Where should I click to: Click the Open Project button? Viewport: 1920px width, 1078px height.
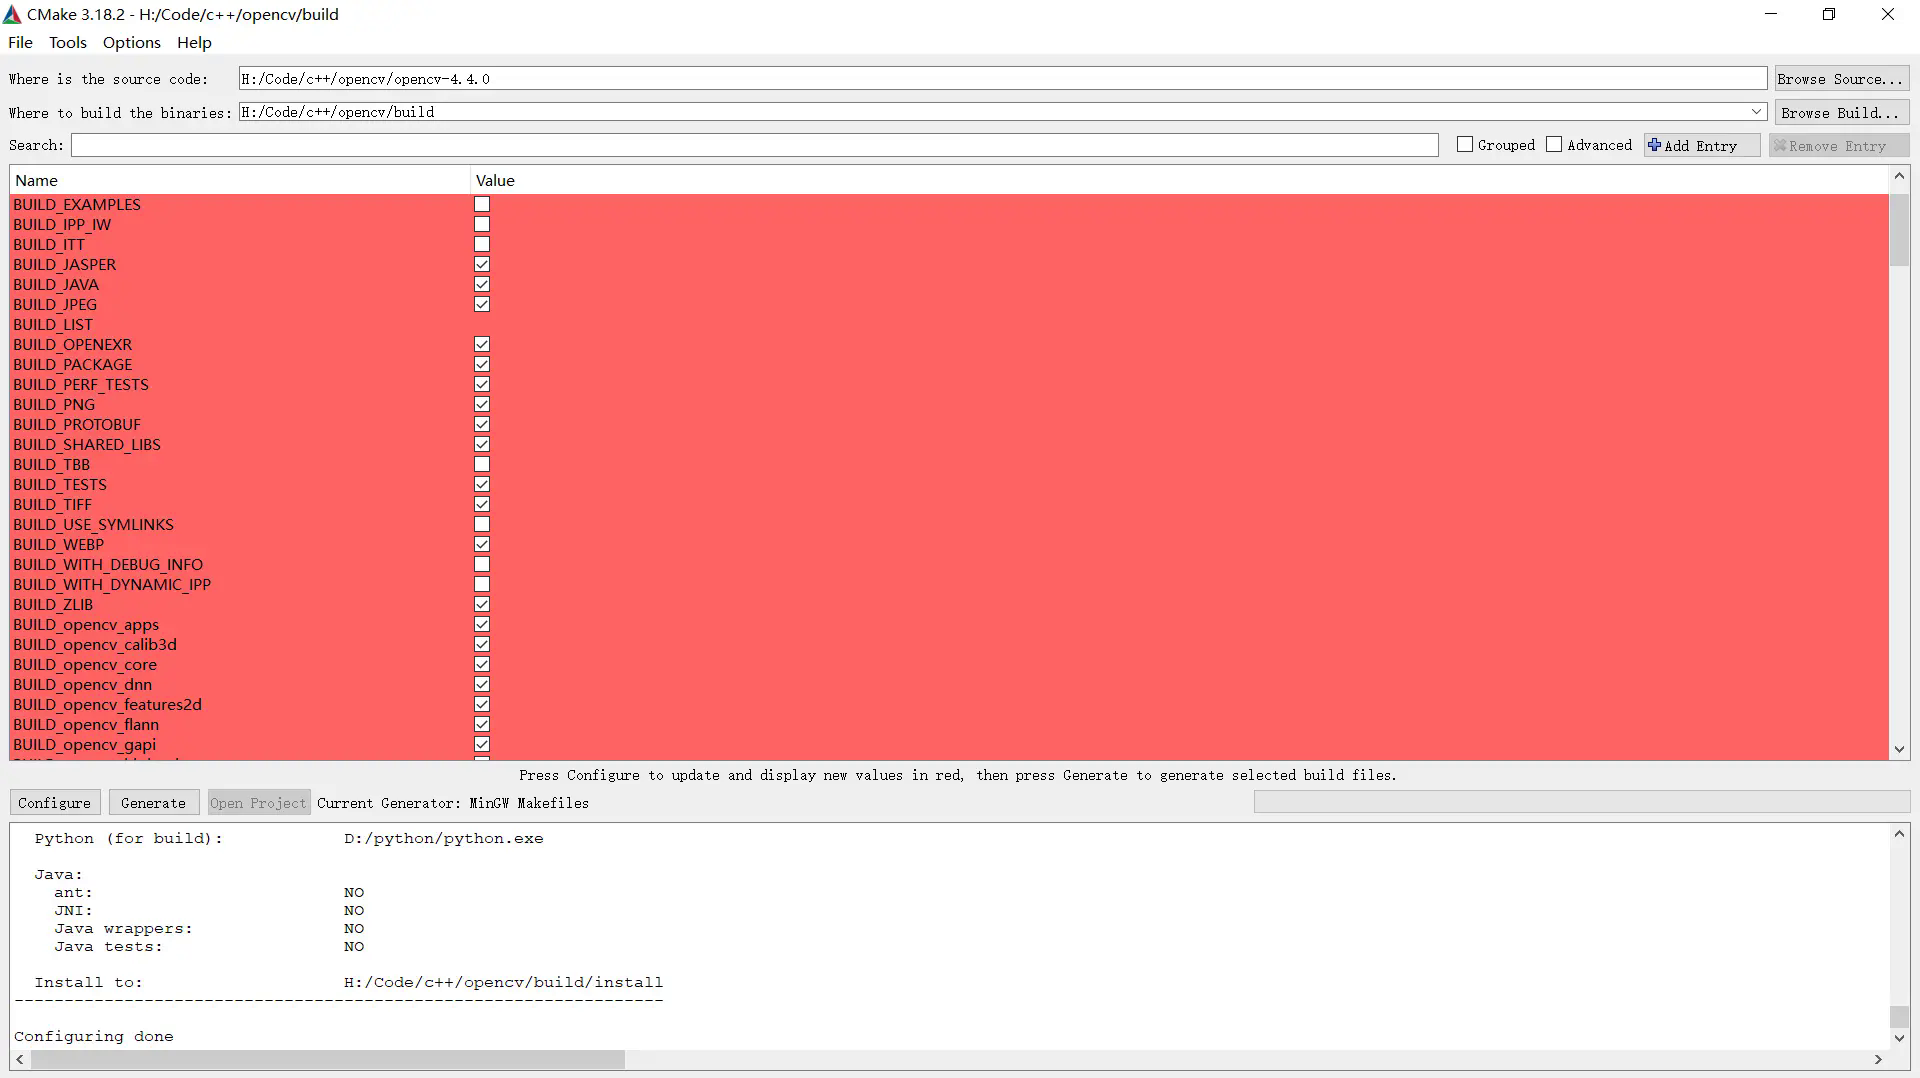[x=258, y=803]
